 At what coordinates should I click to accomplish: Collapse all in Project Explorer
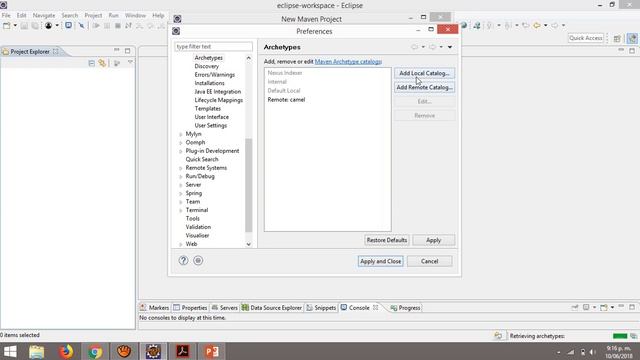coord(91,63)
